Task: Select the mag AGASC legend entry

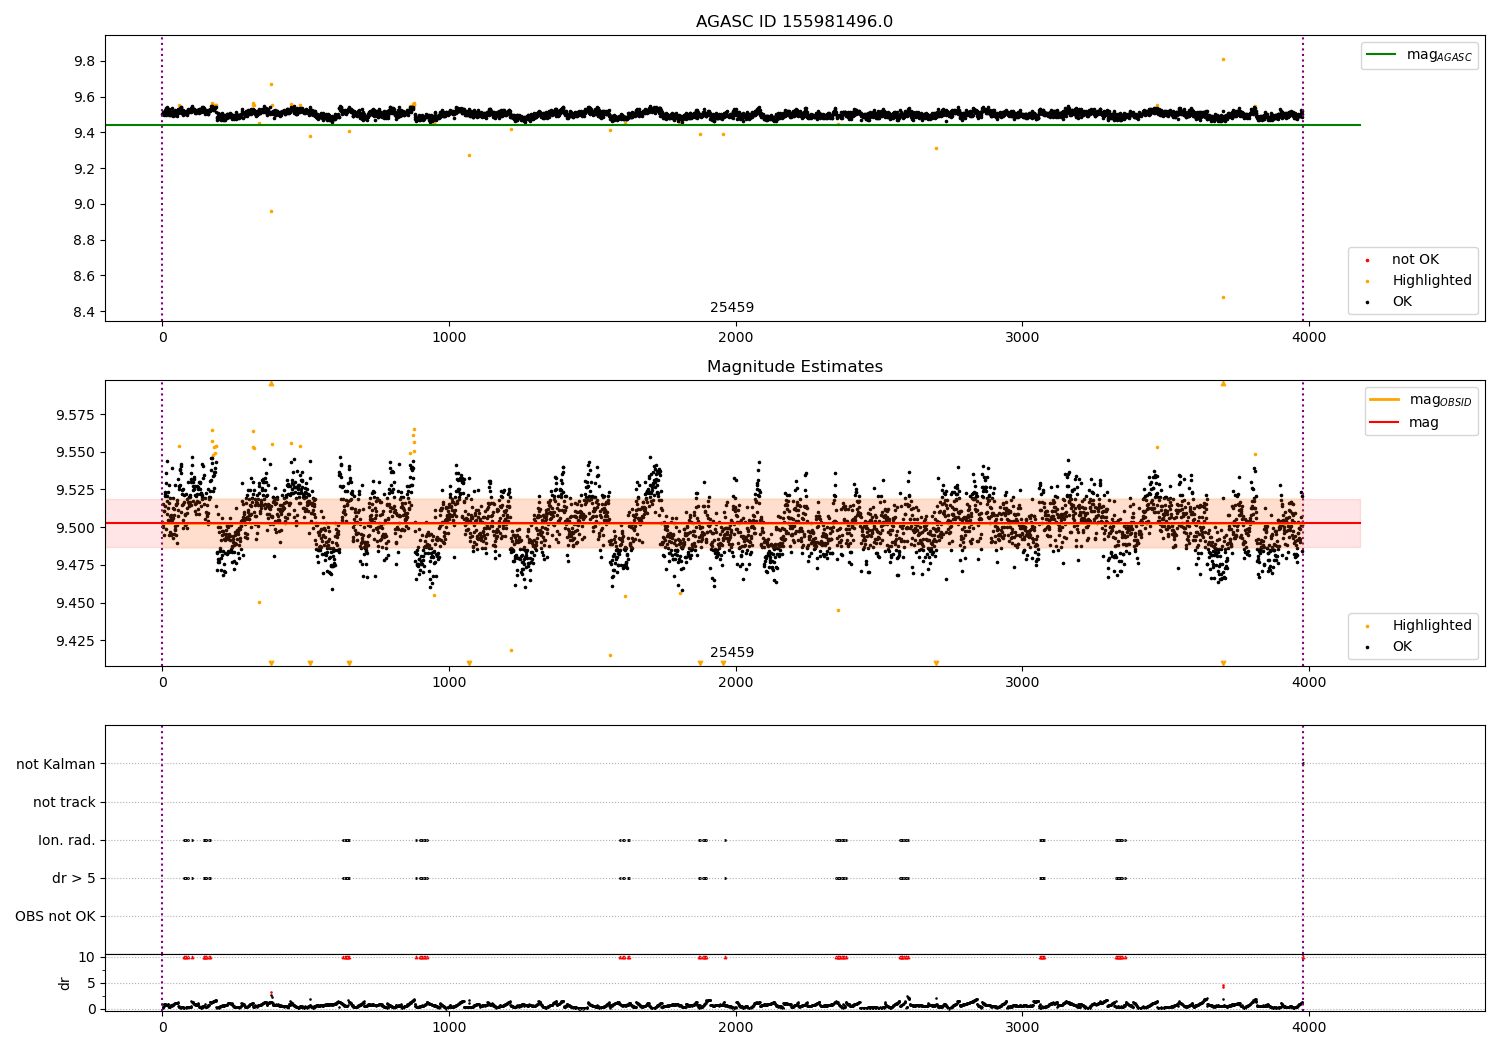Action: pyautogui.click(x=1419, y=55)
